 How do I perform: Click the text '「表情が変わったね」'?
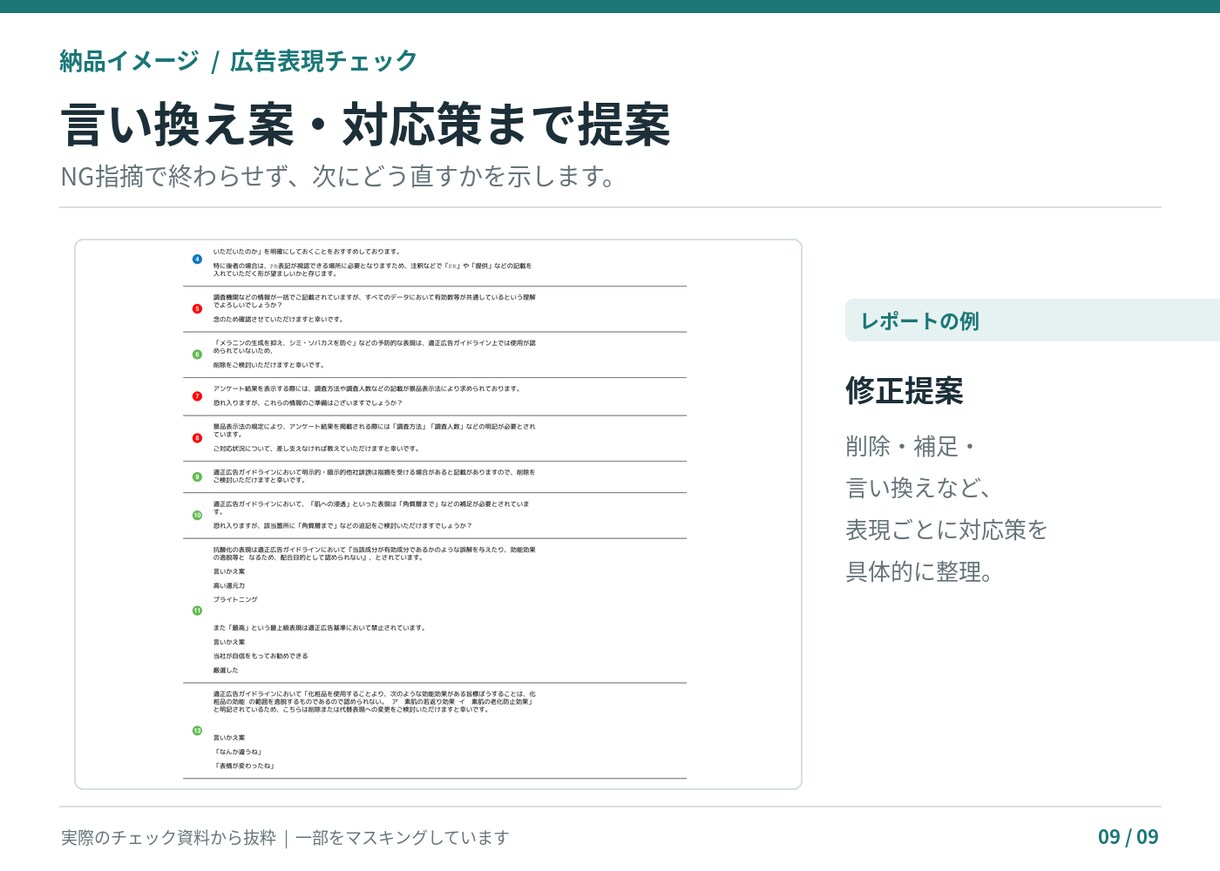click(x=244, y=766)
